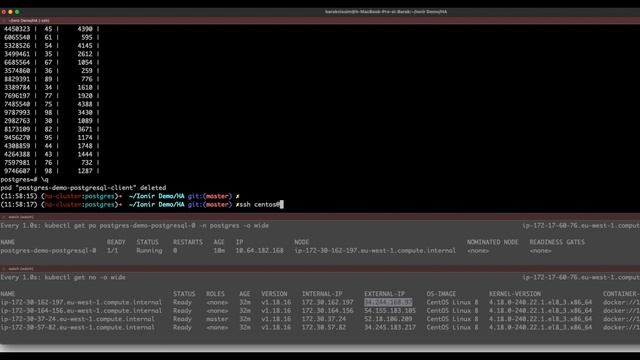Viewport: 640px width, 360px height.
Task: Click the 'Every 1.0s: kubectl get po' command header
Action: (x=135, y=226)
